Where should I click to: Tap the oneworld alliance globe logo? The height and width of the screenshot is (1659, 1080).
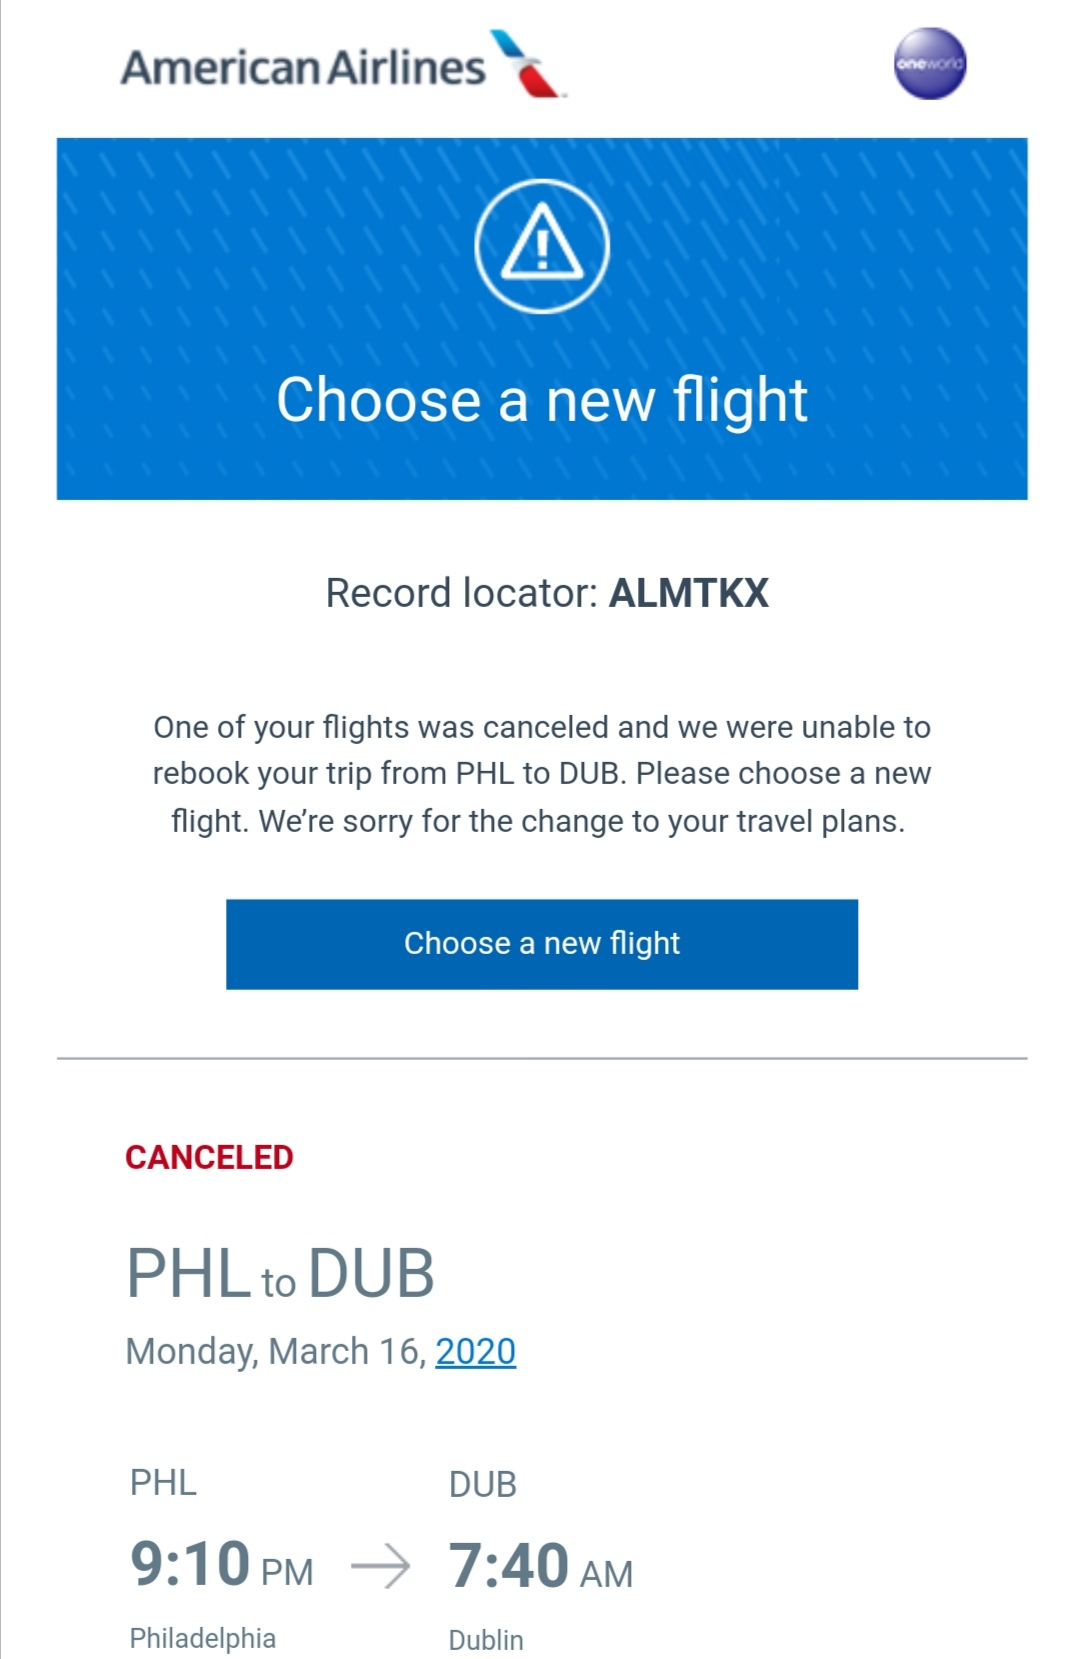pyautogui.click(x=929, y=64)
